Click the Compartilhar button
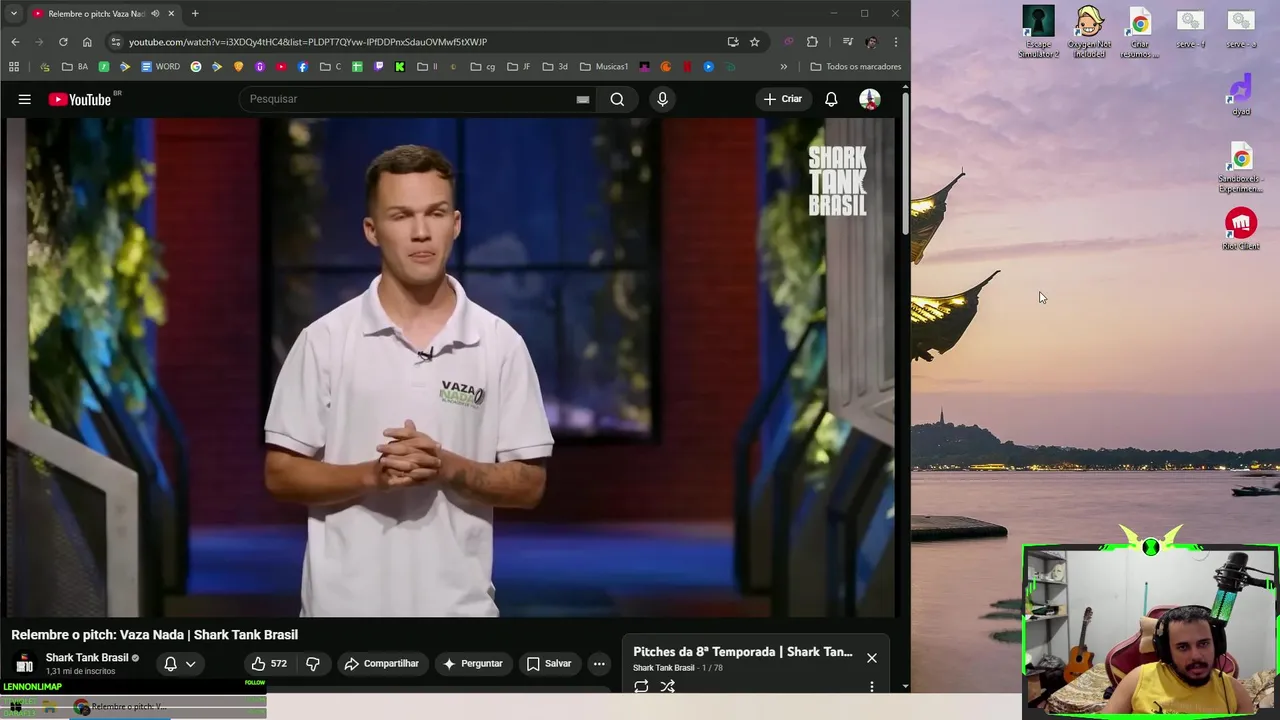 (381, 663)
